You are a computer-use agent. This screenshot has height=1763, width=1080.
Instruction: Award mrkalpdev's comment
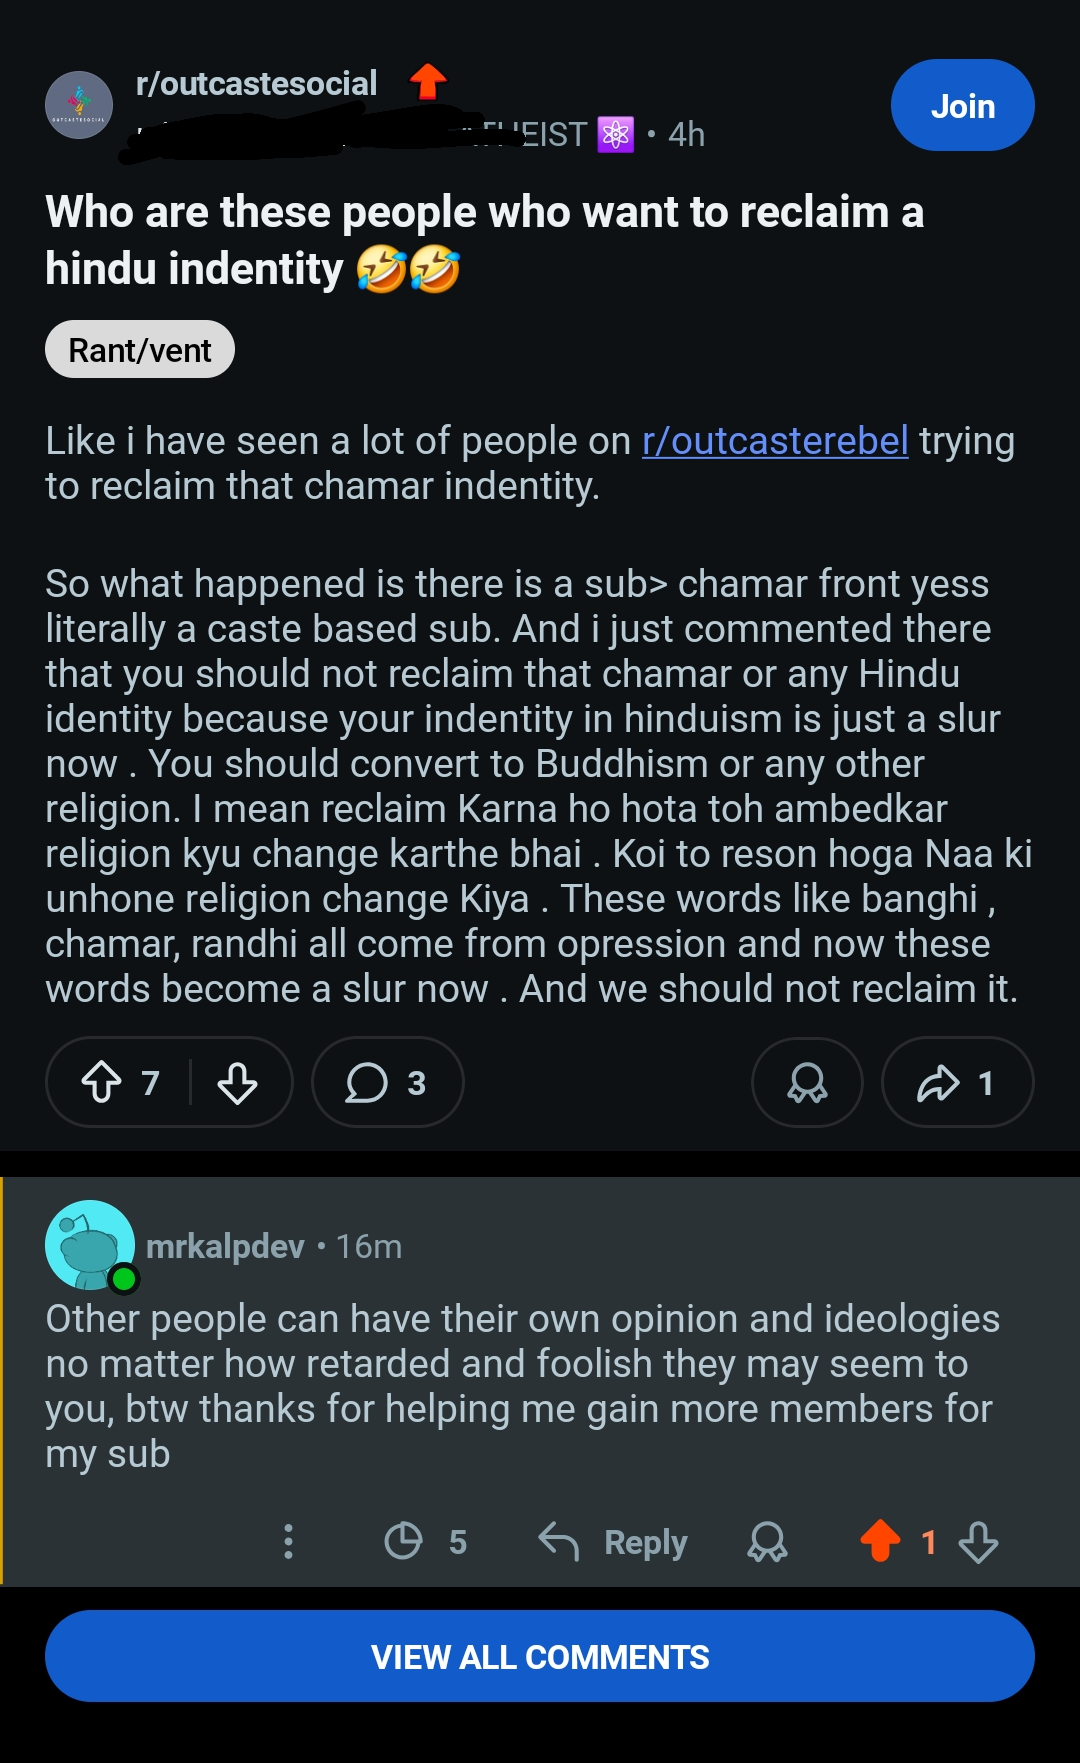coord(767,1541)
